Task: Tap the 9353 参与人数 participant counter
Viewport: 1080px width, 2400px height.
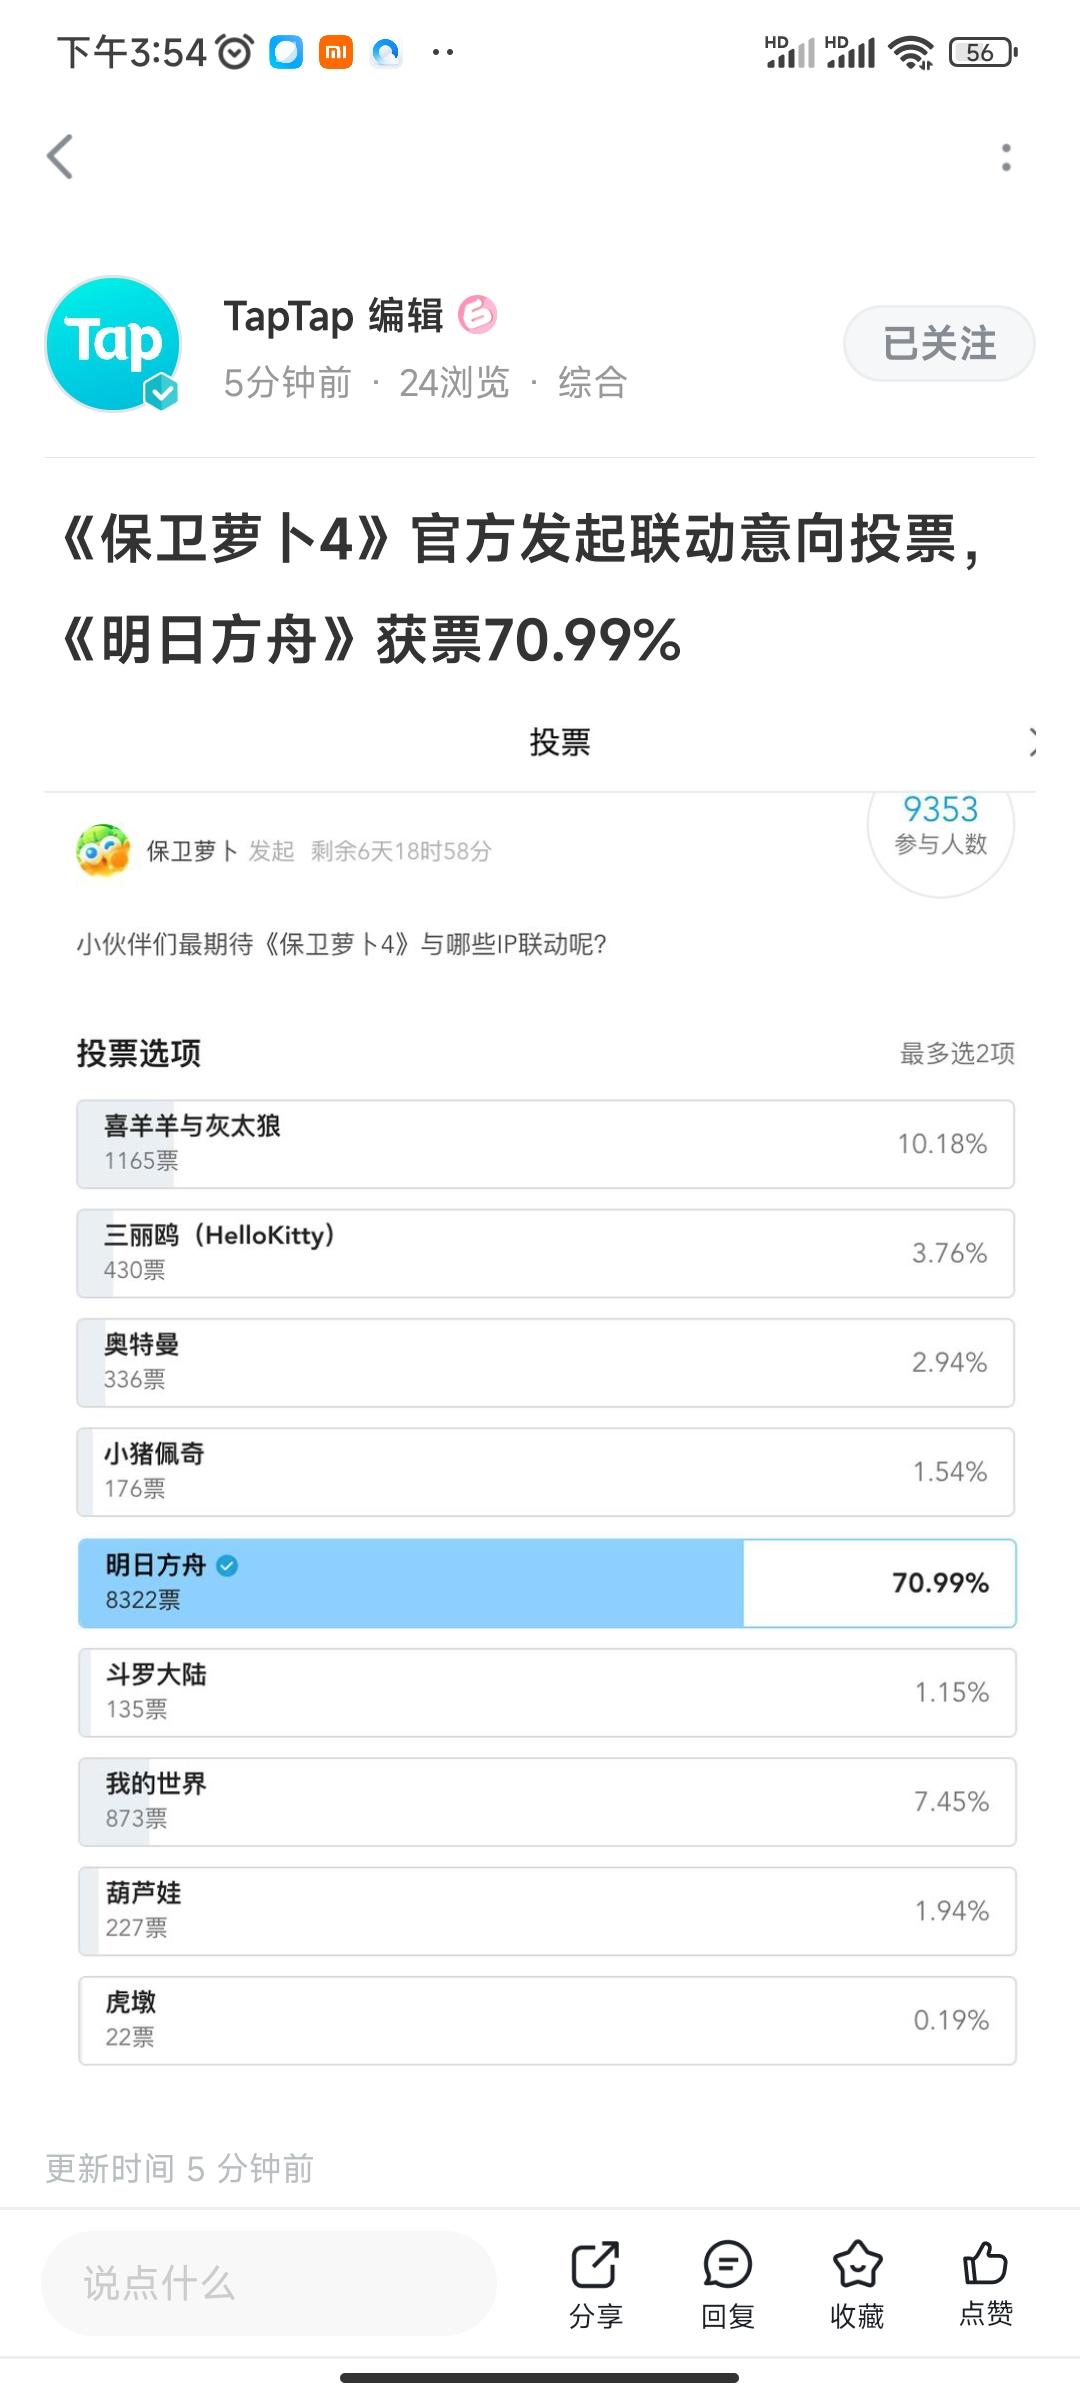Action: pyautogui.click(x=941, y=825)
